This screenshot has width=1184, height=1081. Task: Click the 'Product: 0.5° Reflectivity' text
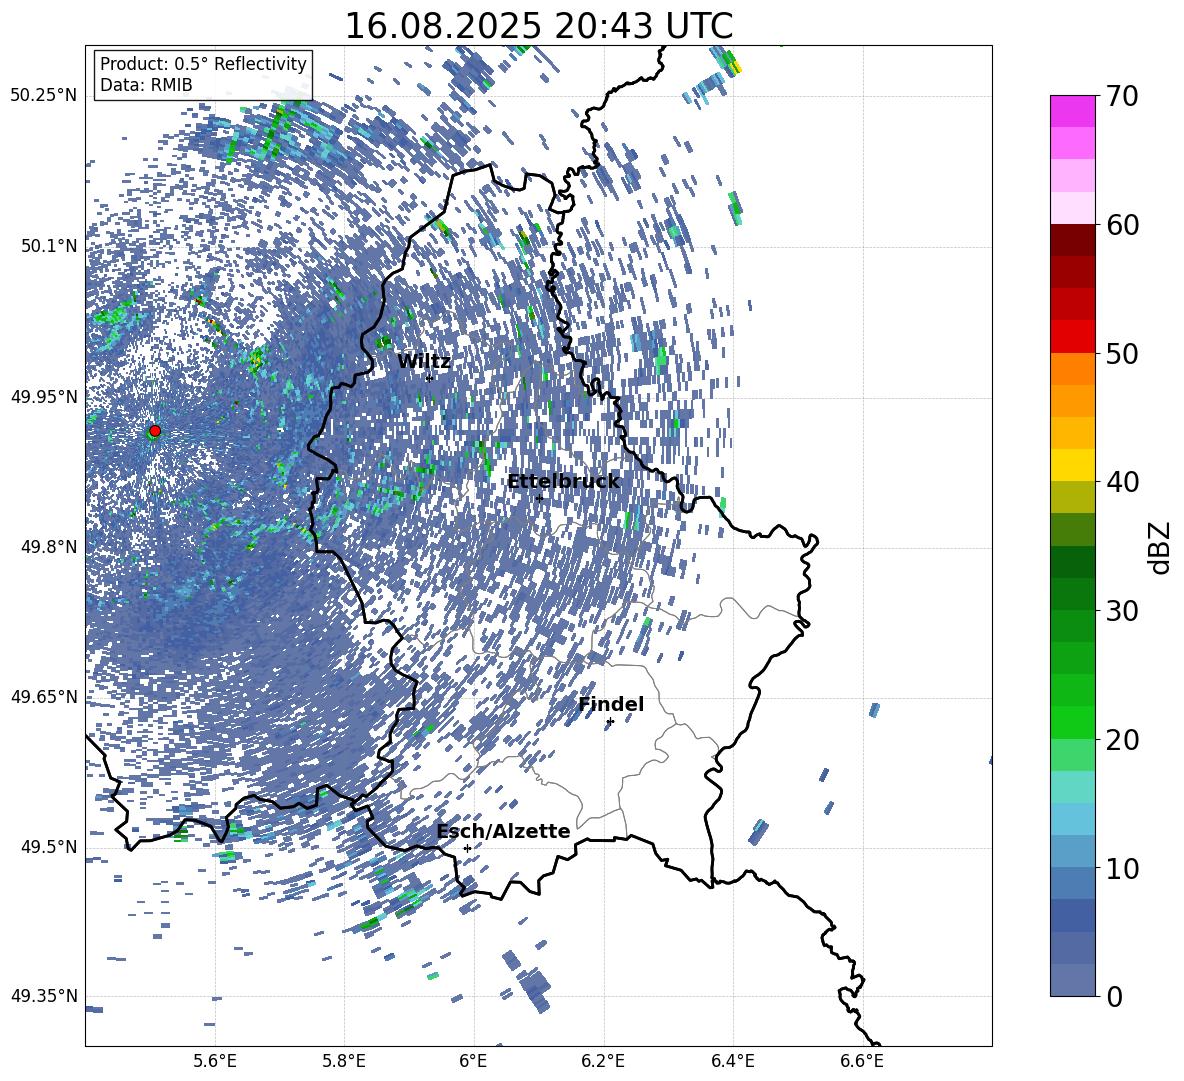(203, 63)
